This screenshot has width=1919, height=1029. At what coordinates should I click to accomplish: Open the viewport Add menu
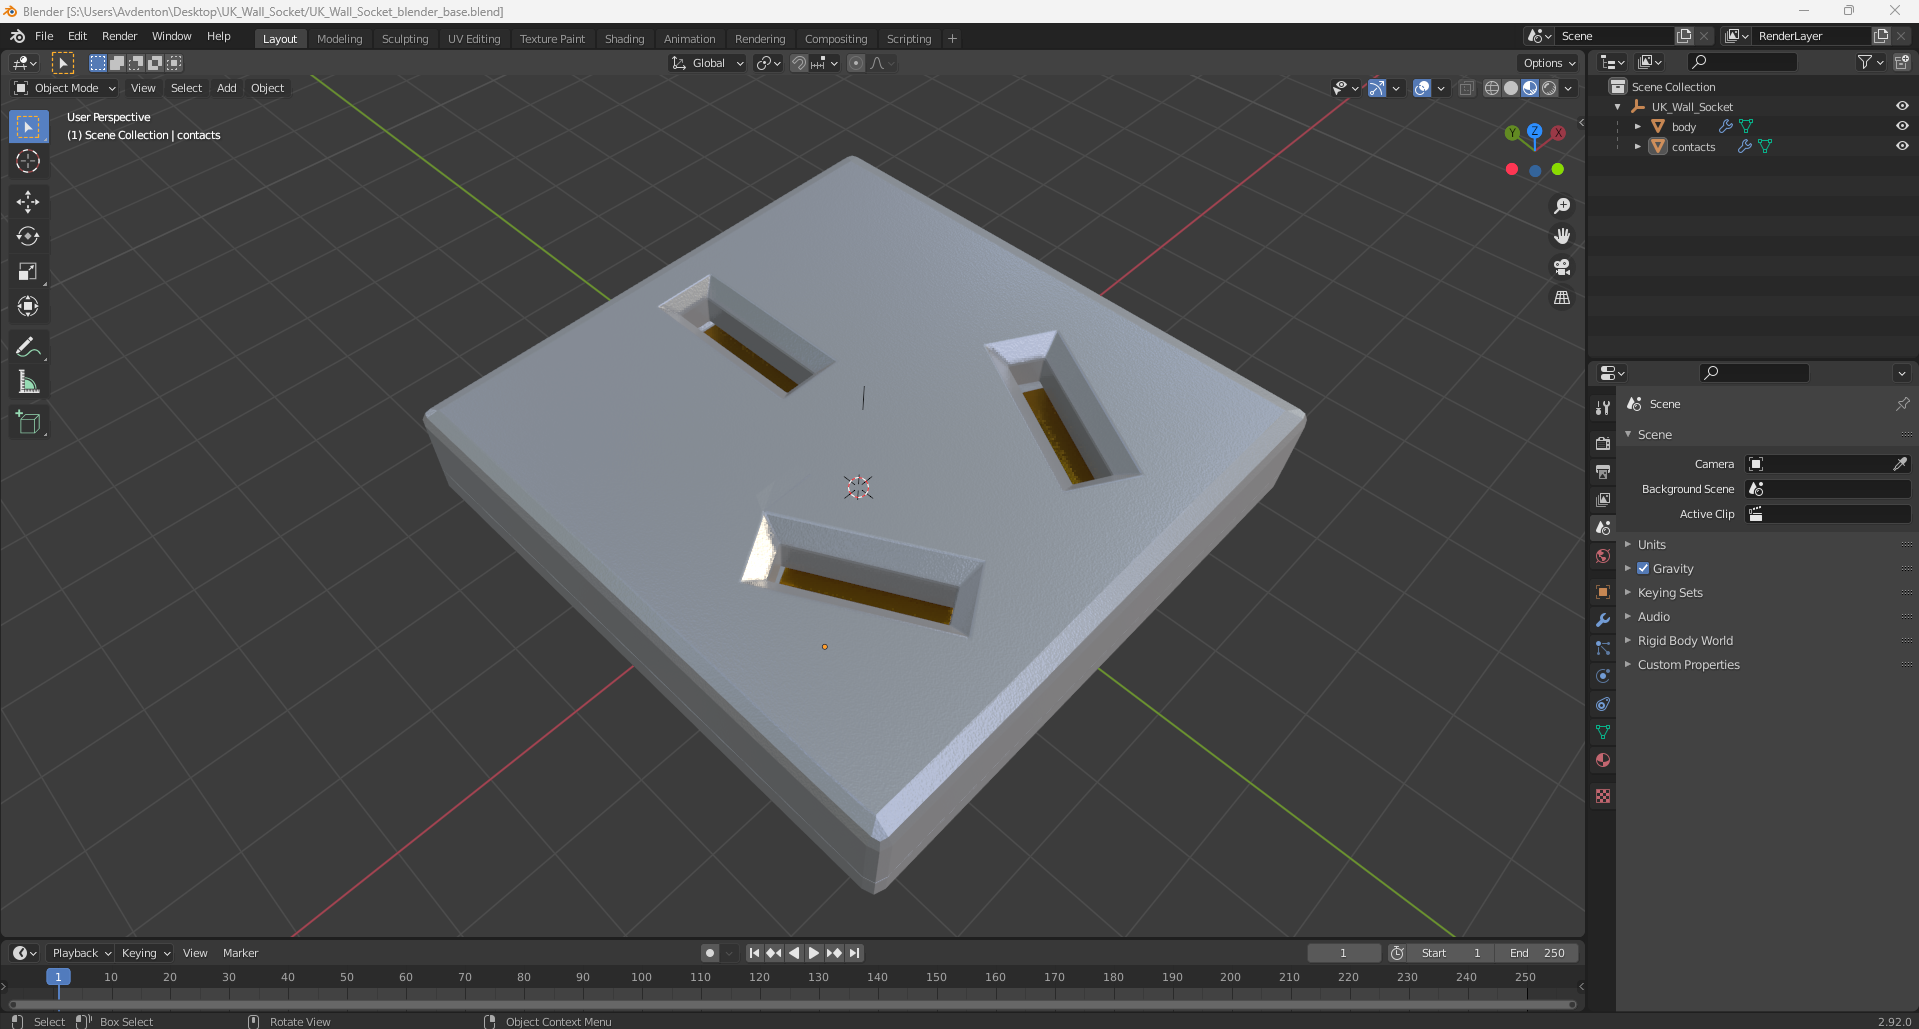[227, 88]
